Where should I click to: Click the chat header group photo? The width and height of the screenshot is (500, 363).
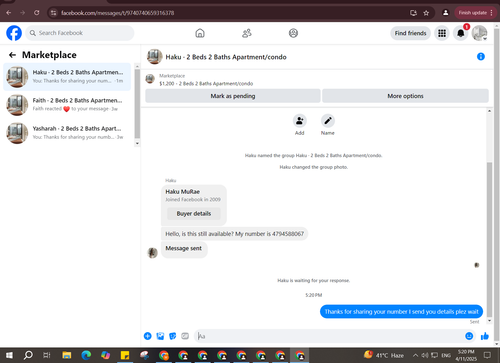tap(154, 57)
